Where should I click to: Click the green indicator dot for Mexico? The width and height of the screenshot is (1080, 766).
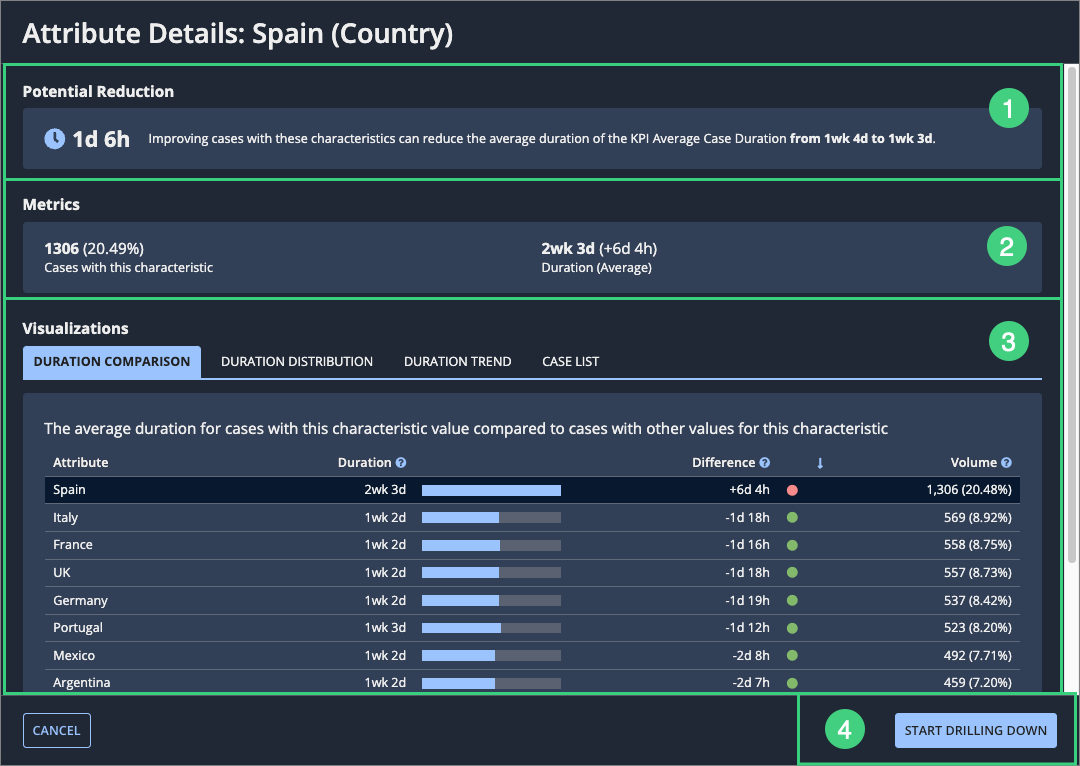792,655
